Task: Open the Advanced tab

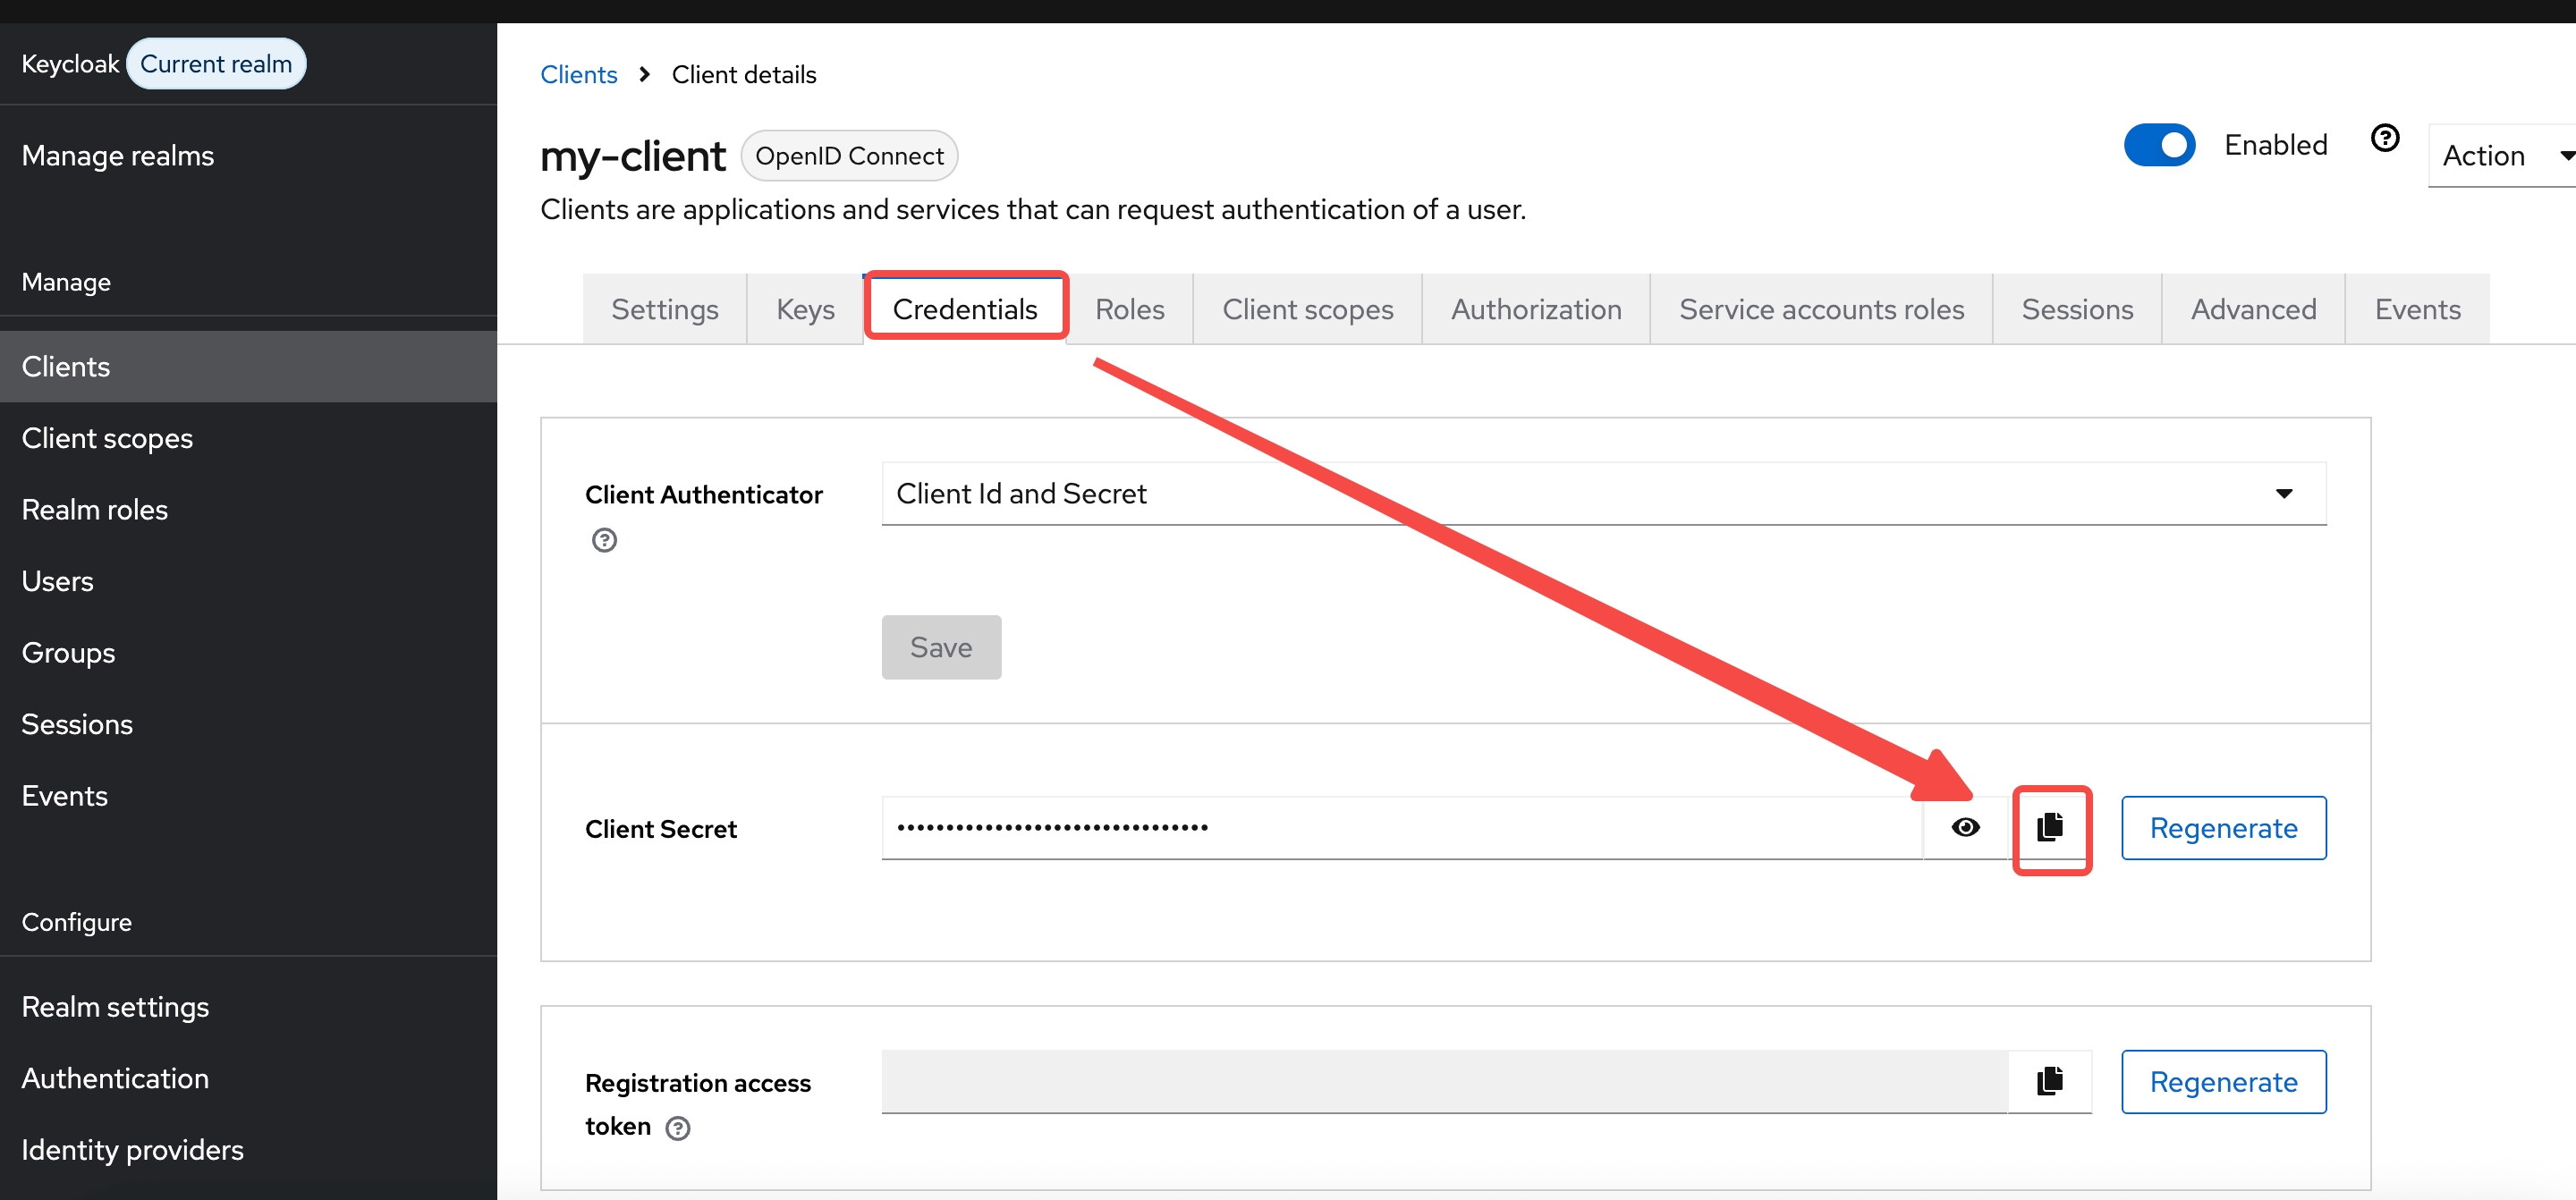Action: coord(2253,310)
